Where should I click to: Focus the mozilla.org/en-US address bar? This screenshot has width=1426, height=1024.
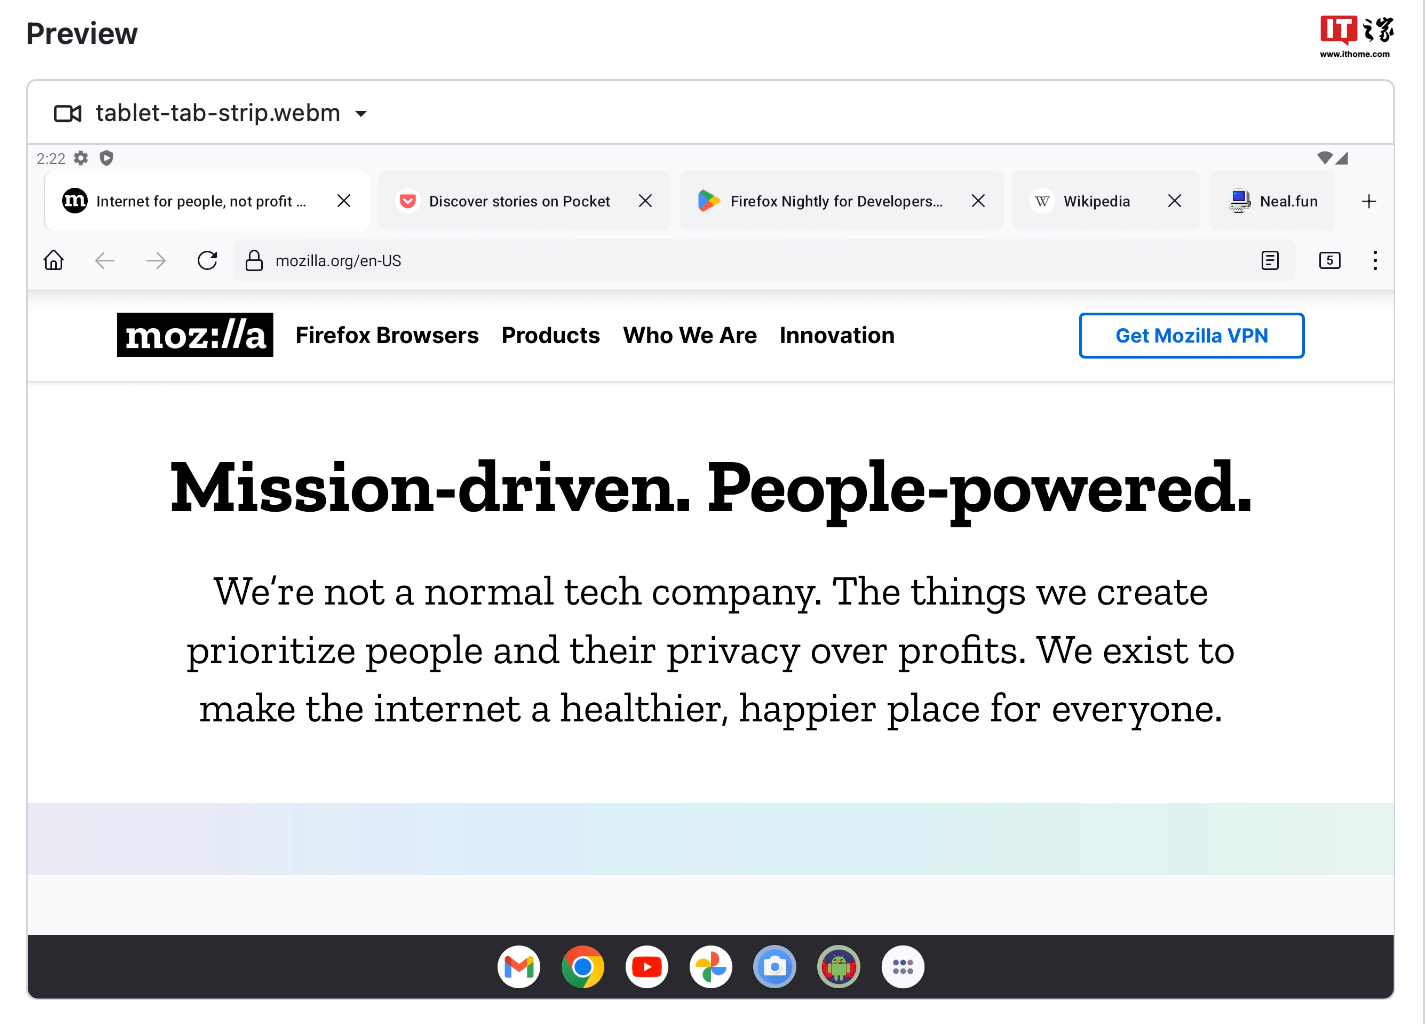point(764,261)
